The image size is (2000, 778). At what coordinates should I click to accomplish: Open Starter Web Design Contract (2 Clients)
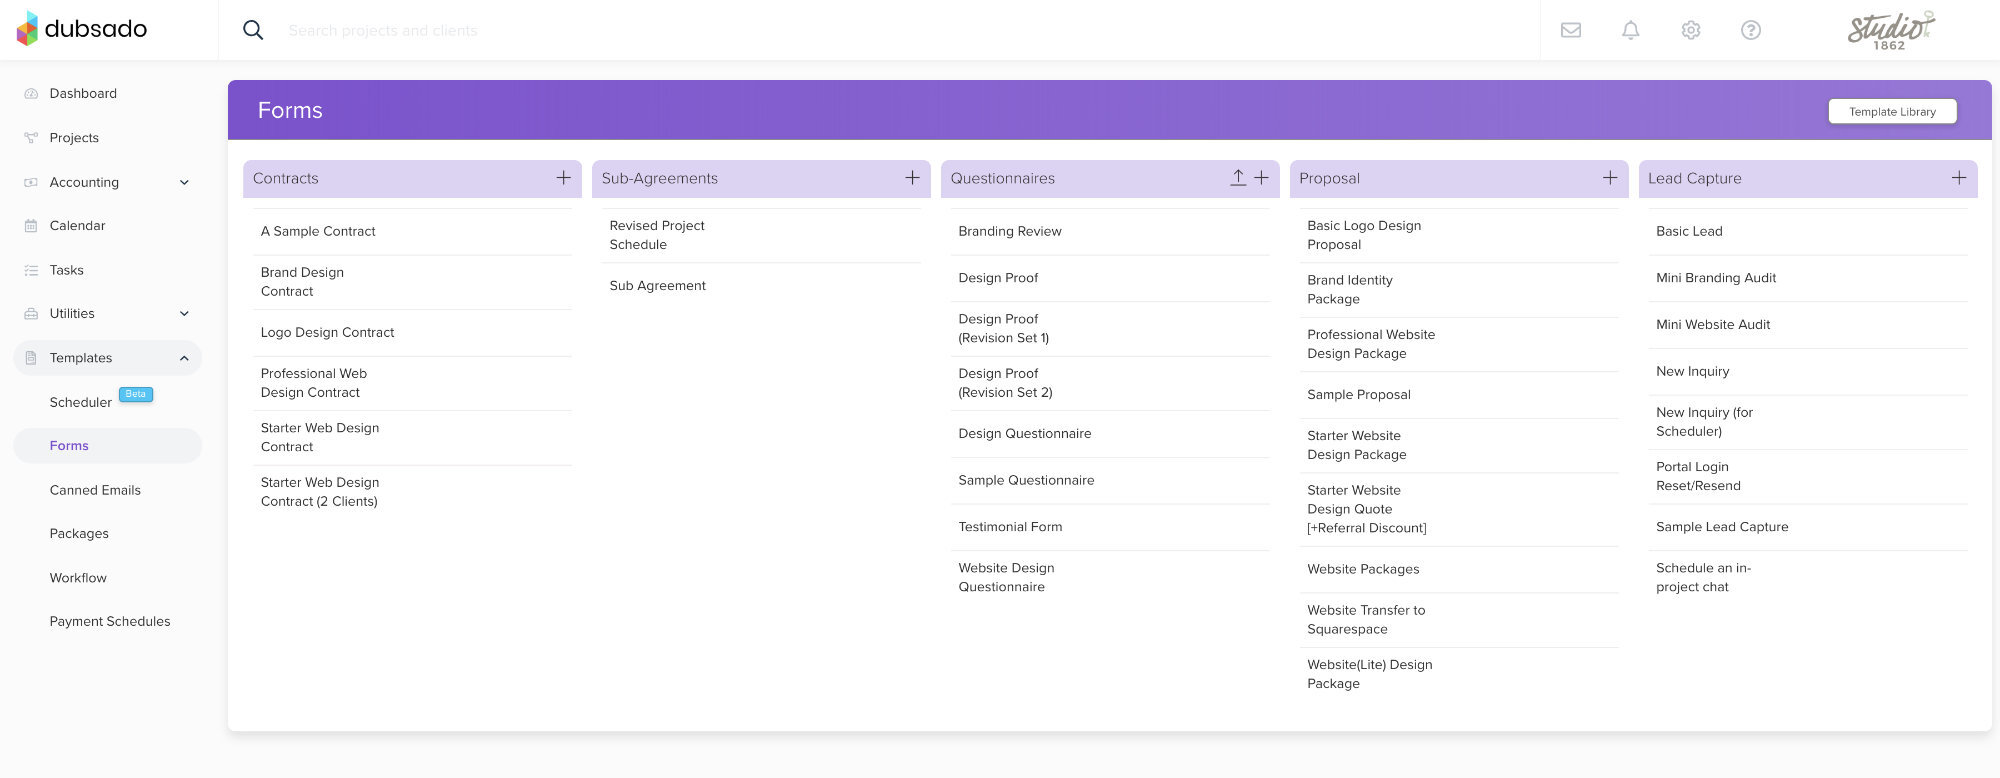point(319,492)
